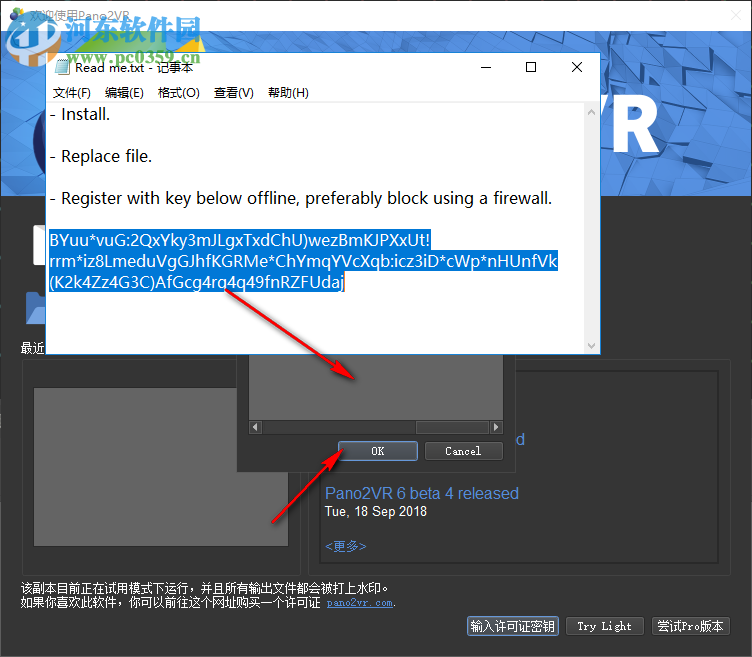Screen dimensions: 752x657
Task: Maximize the Read me.txt Notepad window
Action: pos(531,67)
